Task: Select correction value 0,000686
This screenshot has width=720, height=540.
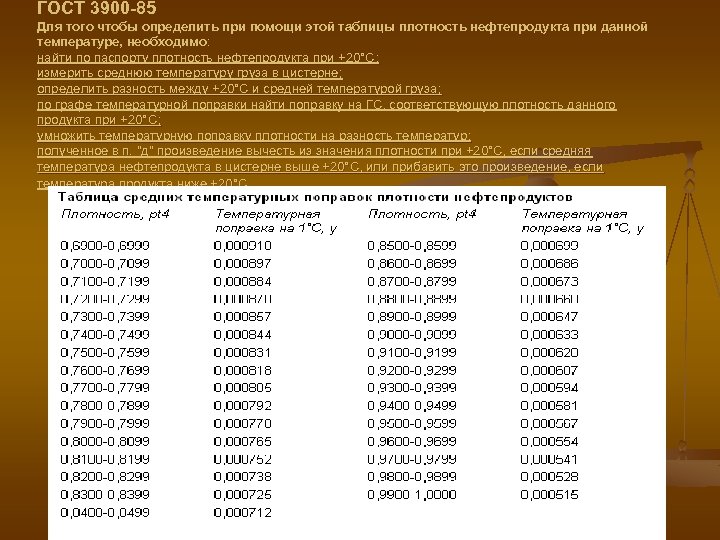Action: [549, 264]
